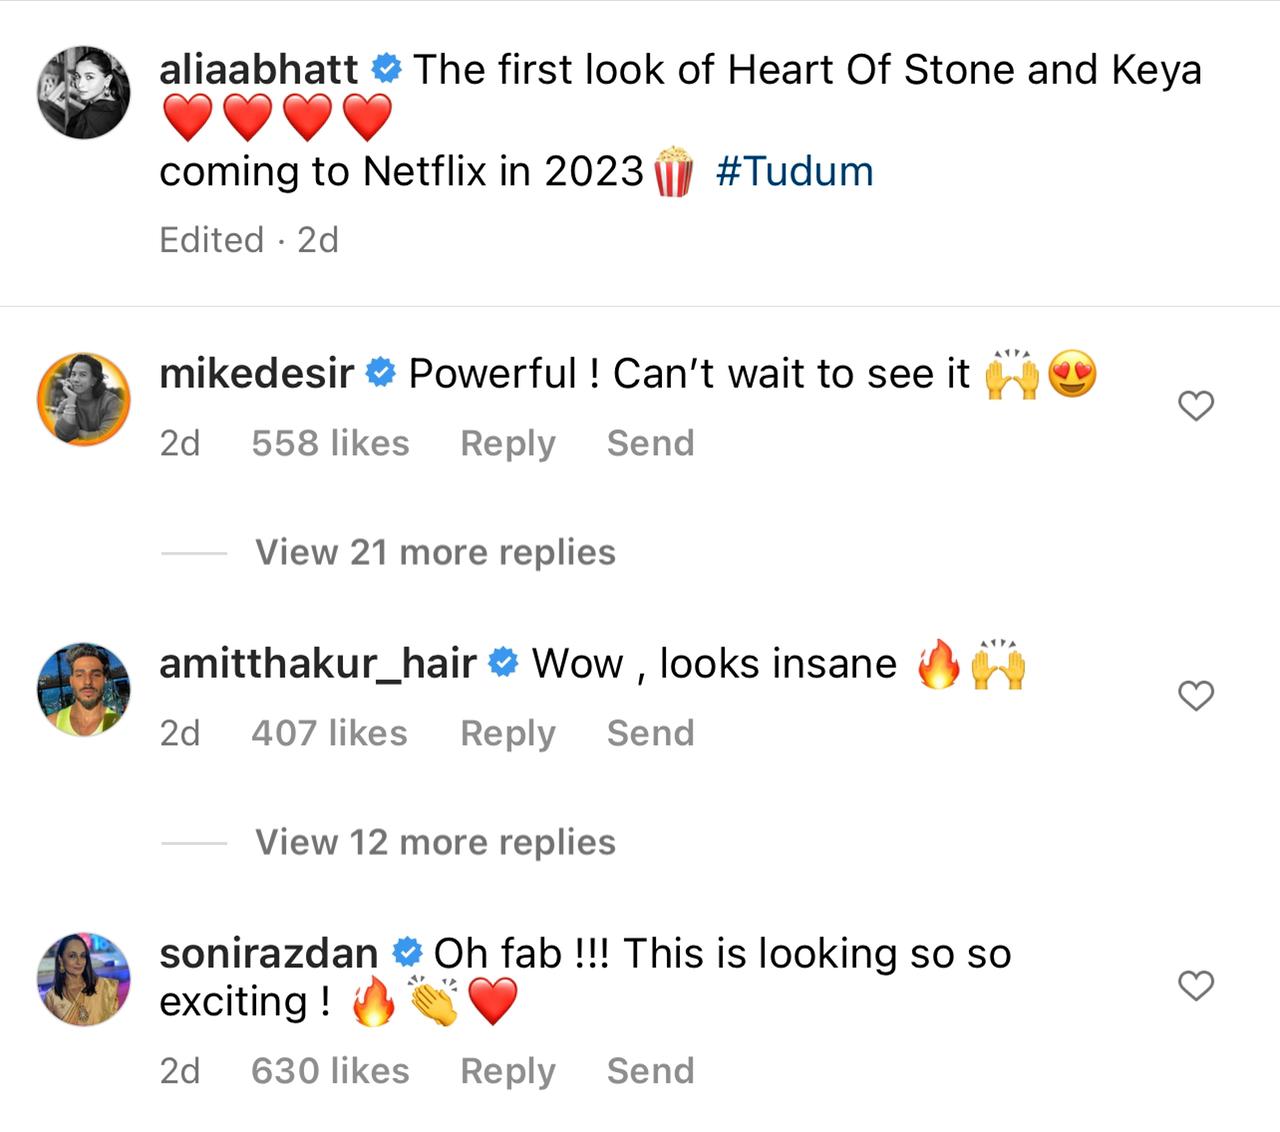Reply to mikedesir's comment
The image size is (1280, 1132).
tap(507, 443)
